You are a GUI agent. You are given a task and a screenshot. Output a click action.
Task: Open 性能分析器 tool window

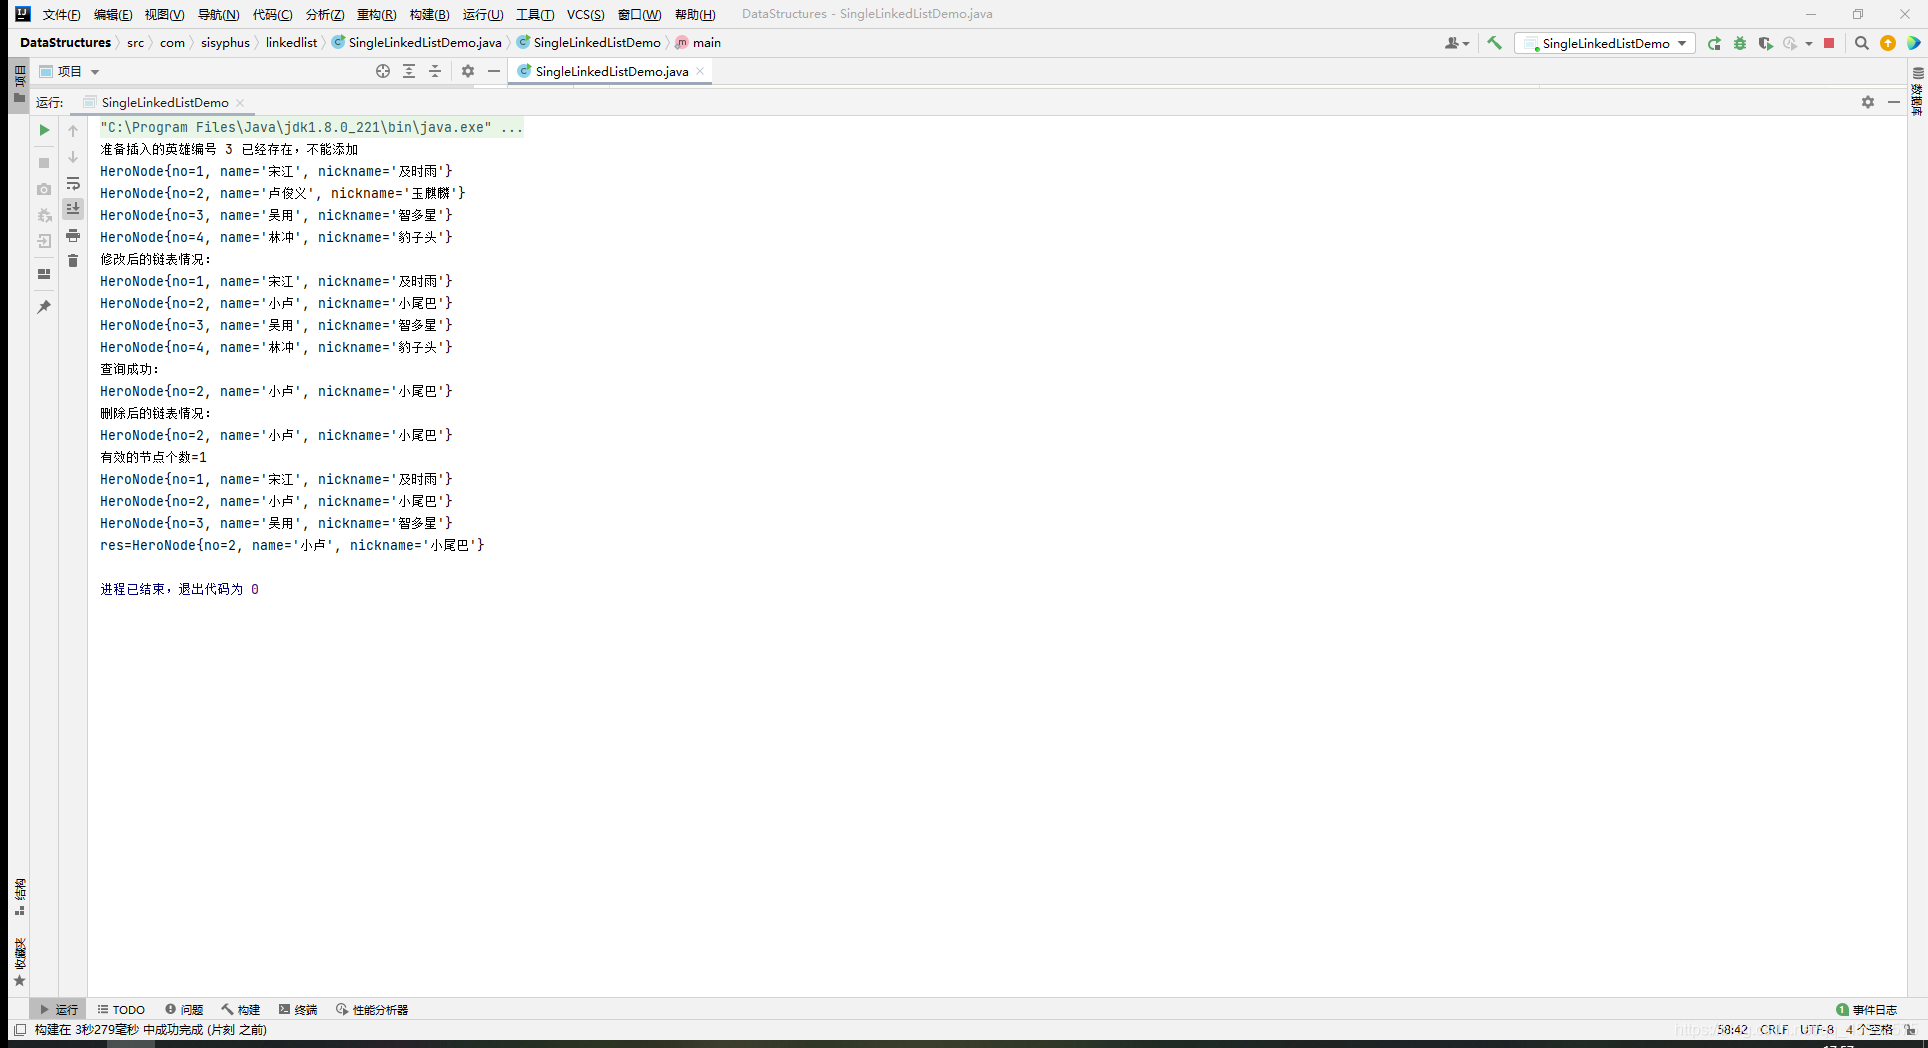point(372,1009)
